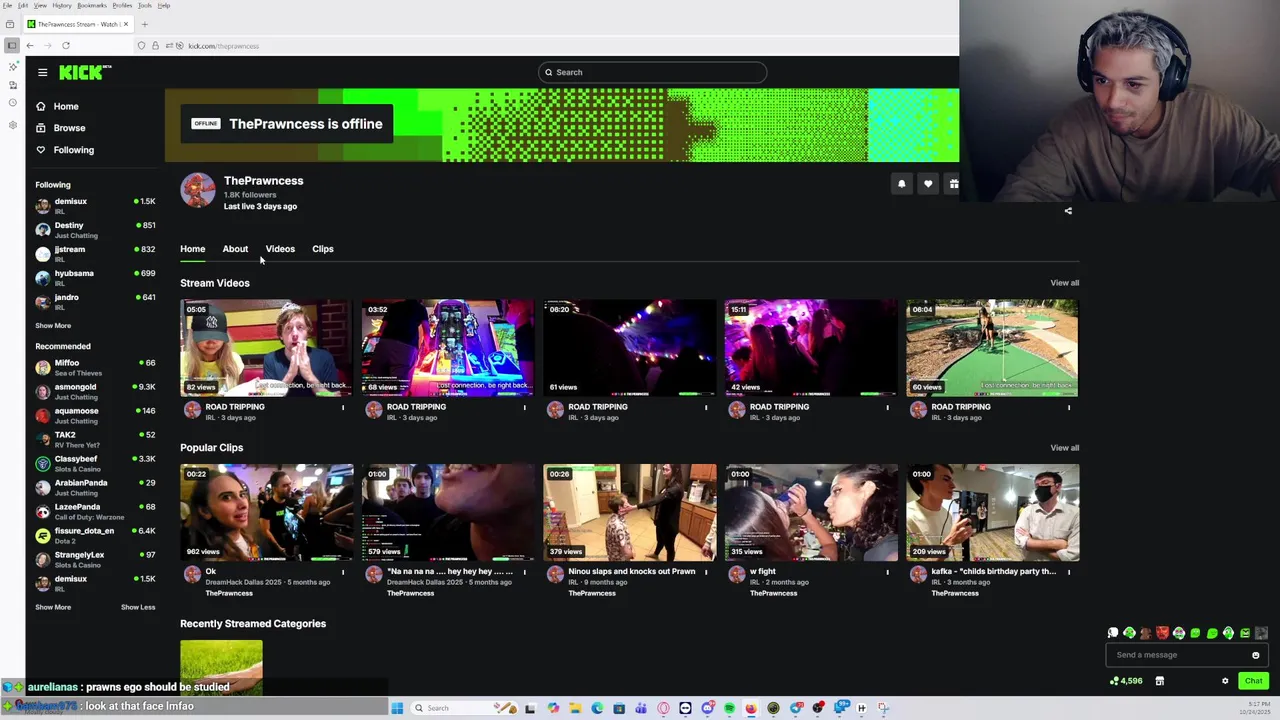The image size is (1280, 720).
Task: Click the Kick logo
Action: point(85,72)
